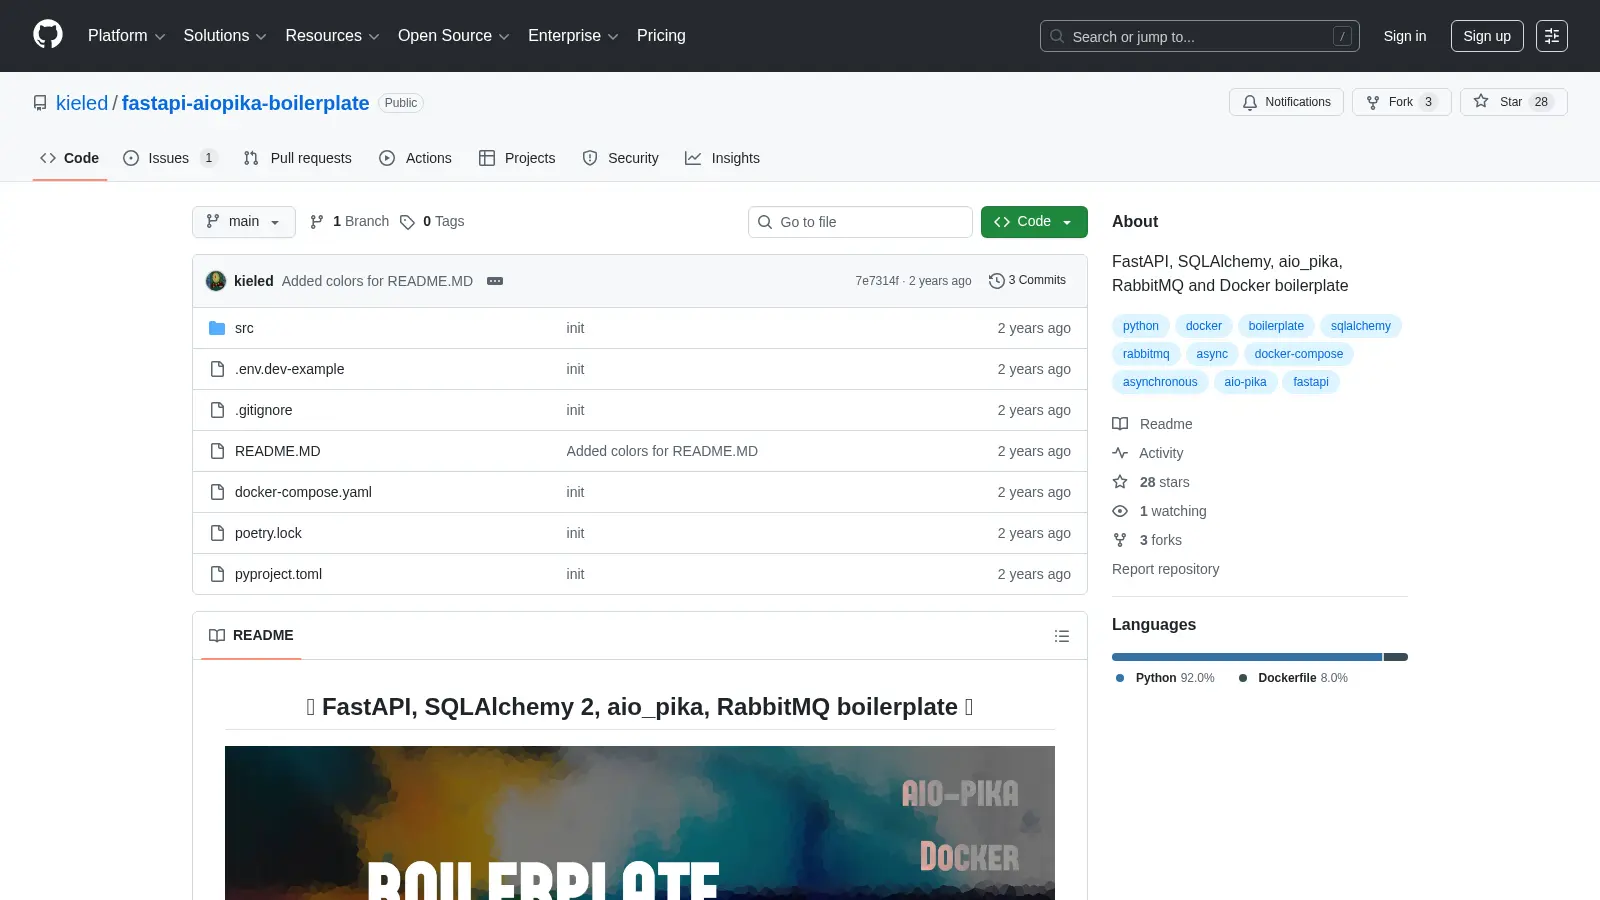Click the Search or jump to field
This screenshot has height=900, width=1600.
(x=1200, y=36)
